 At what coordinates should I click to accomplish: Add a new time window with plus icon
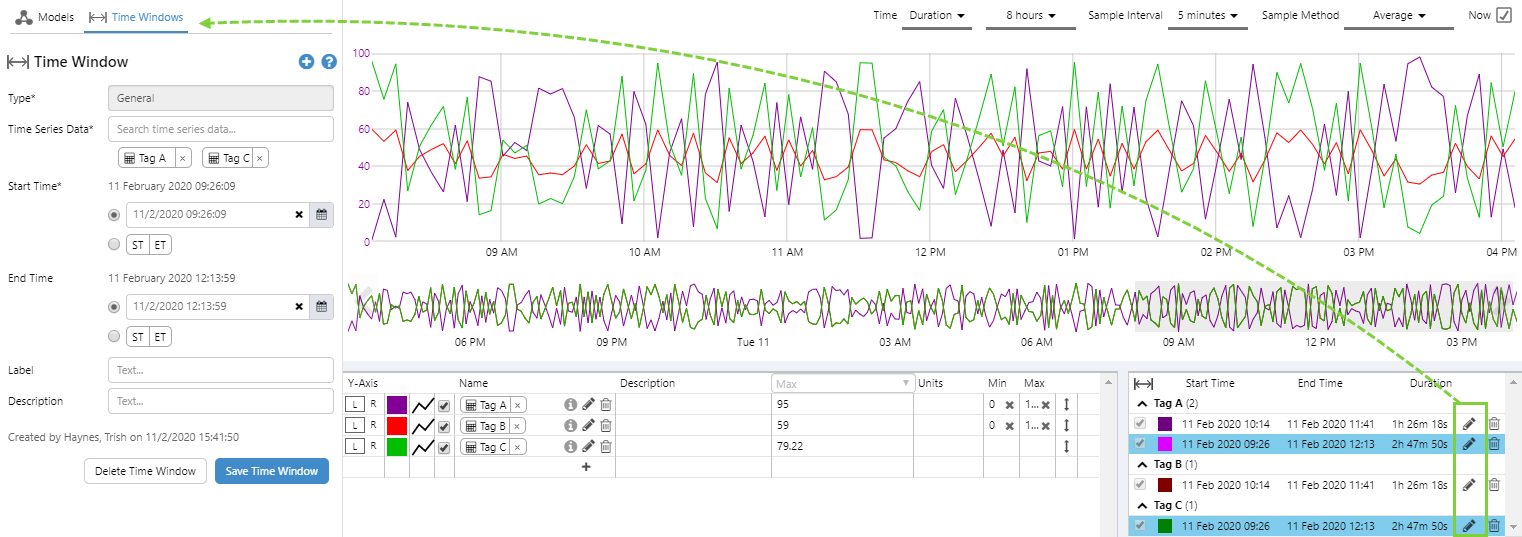pyautogui.click(x=306, y=62)
